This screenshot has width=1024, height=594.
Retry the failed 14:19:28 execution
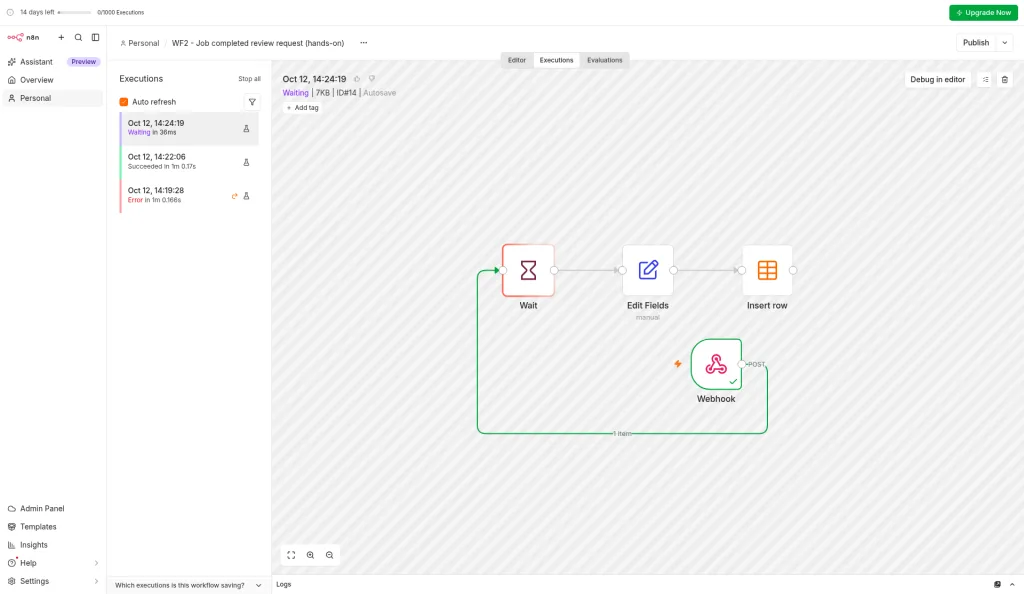click(x=234, y=196)
